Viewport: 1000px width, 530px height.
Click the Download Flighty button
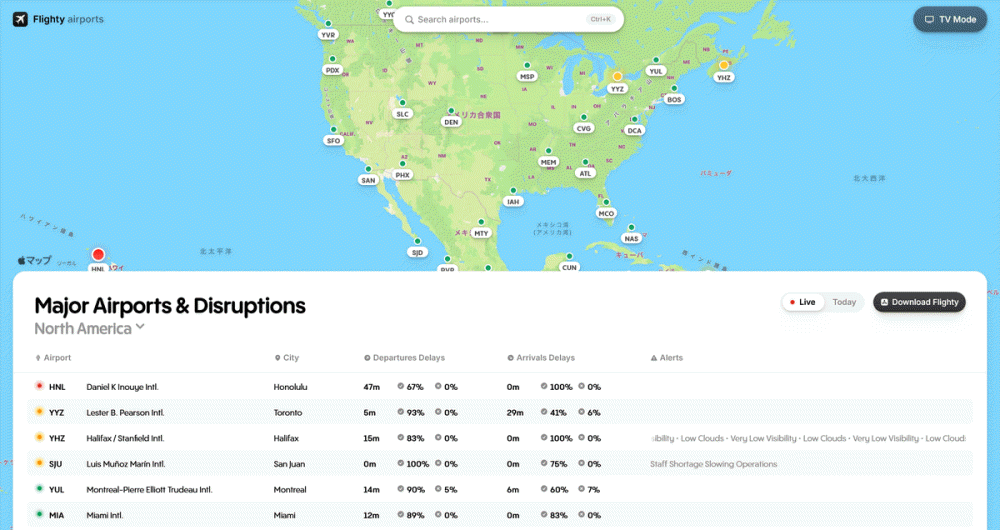pos(919,302)
